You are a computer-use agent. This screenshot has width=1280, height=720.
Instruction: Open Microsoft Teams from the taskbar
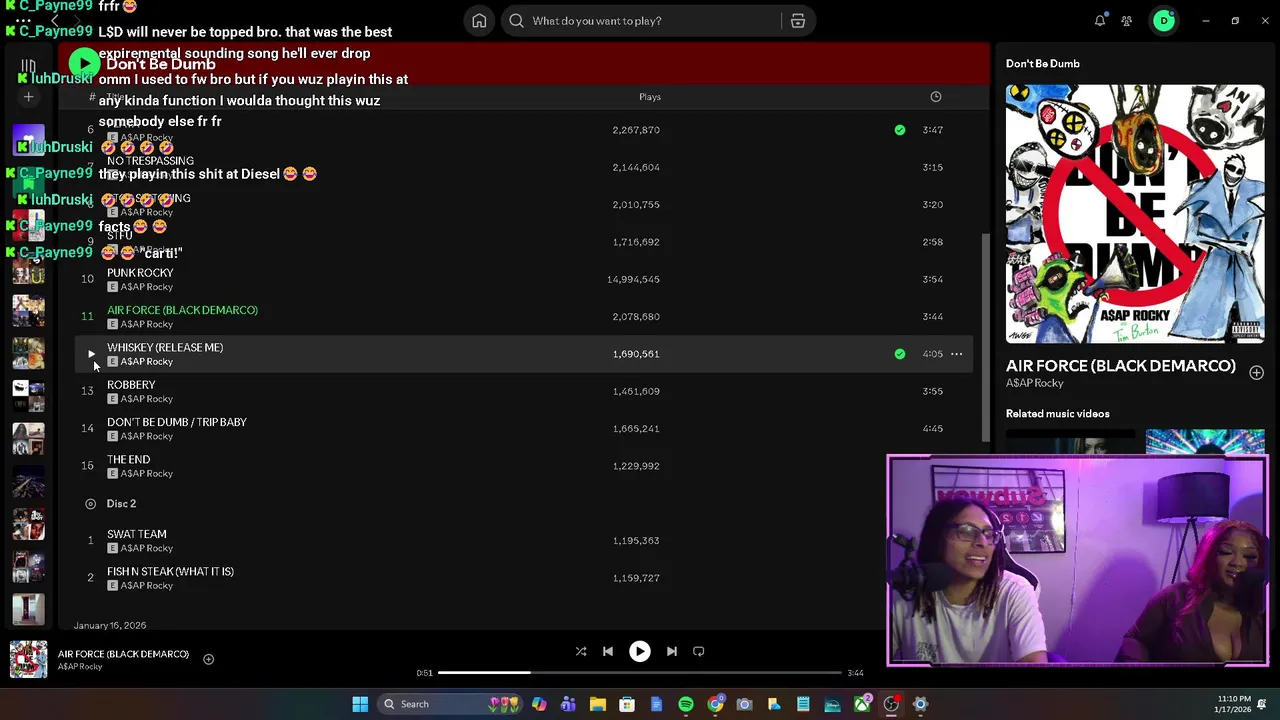pos(568,704)
